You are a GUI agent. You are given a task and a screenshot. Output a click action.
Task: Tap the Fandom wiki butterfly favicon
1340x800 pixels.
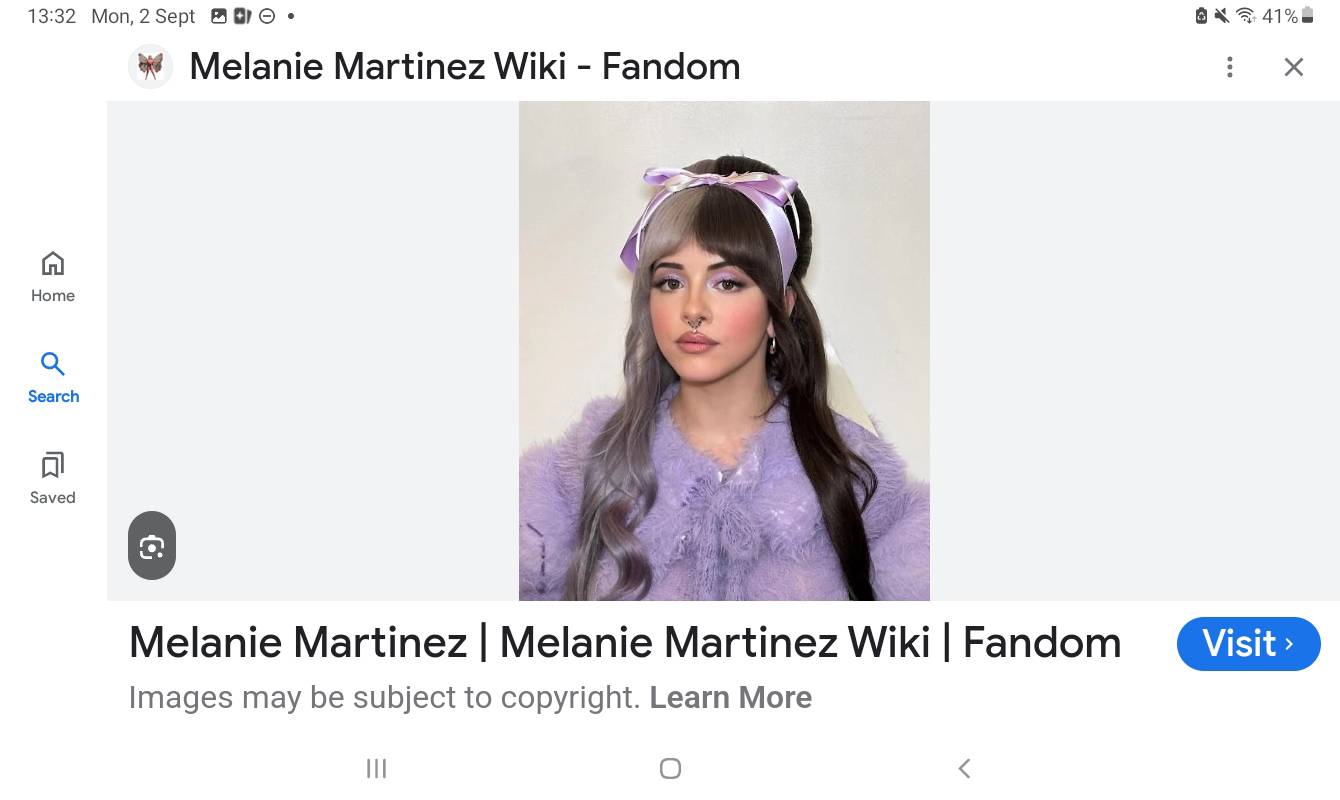(x=151, y=67)
